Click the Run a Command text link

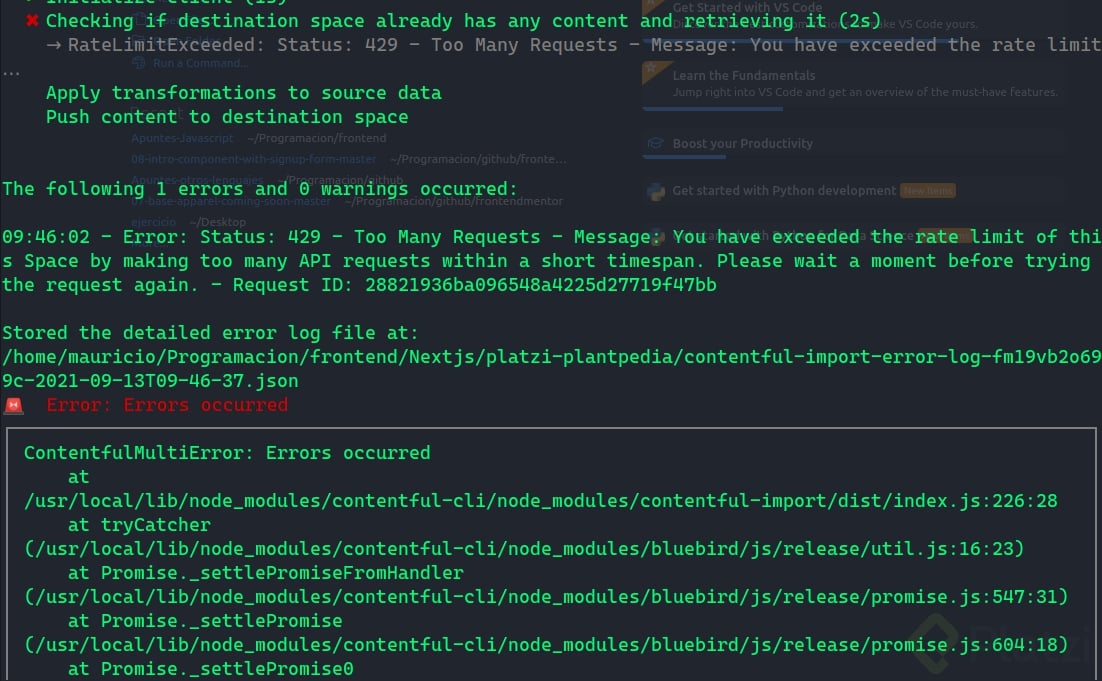pos(200,62)
